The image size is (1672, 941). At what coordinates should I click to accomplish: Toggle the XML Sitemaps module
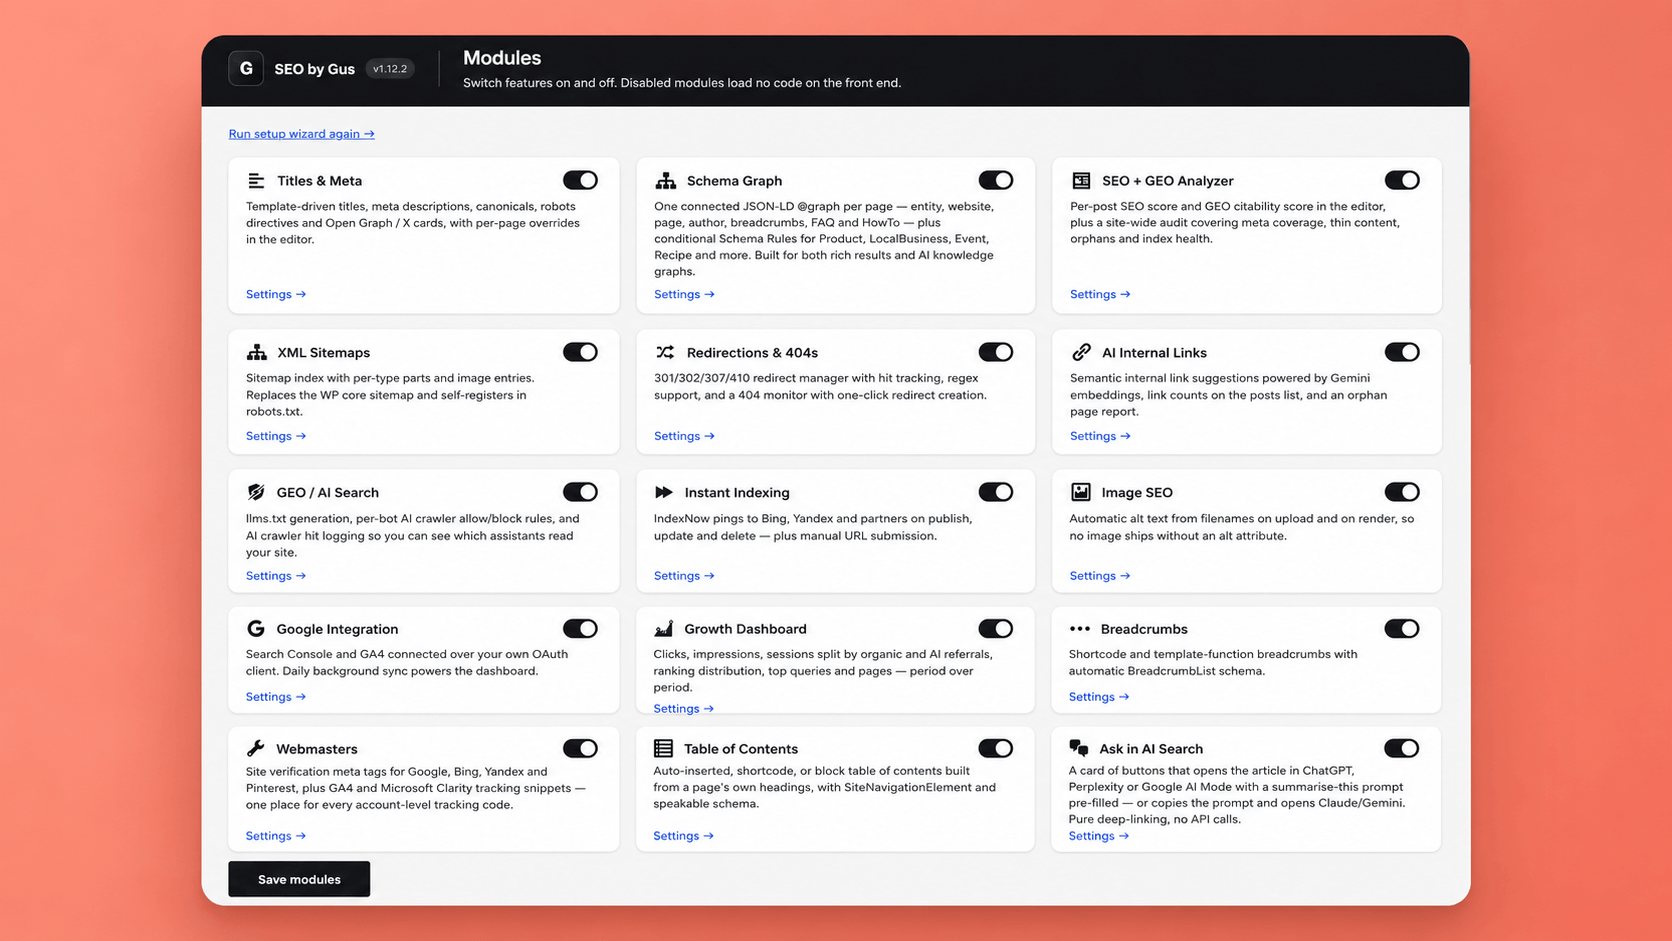click(580, 352)
